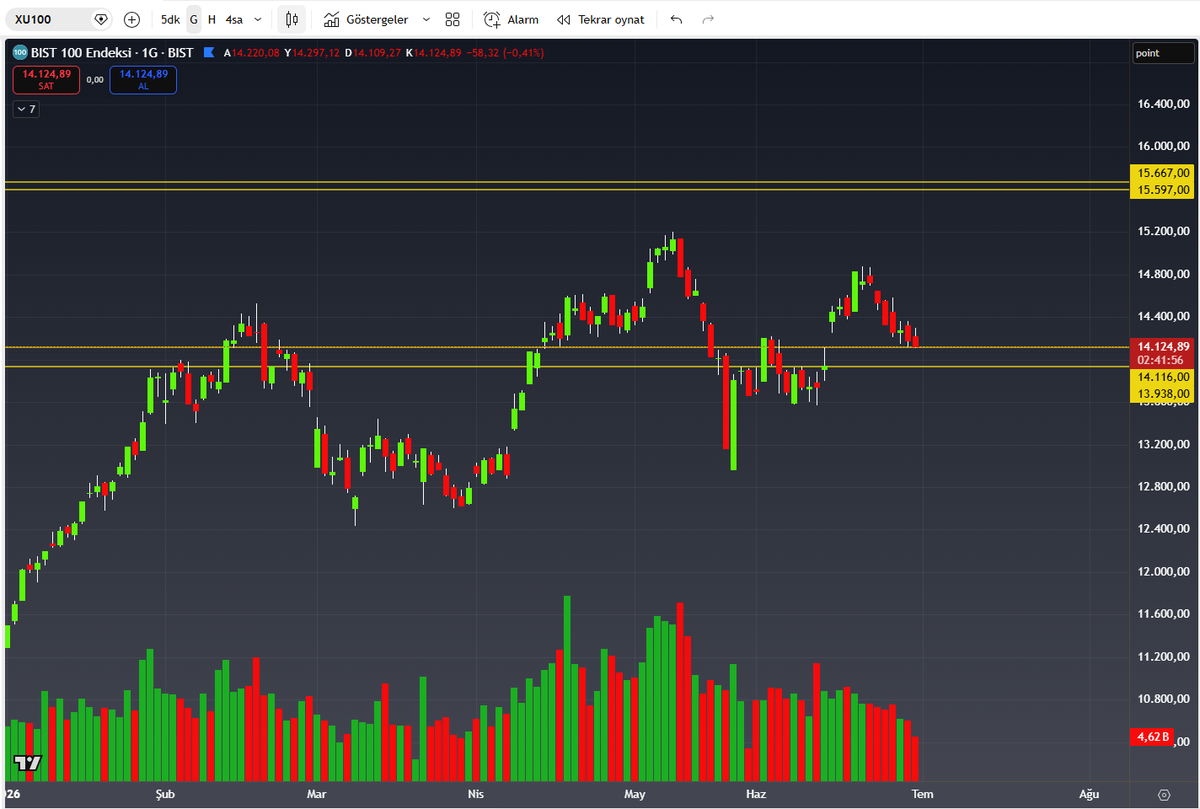The height and width of the screenshot is (809, 1200).
Task: Switch to the 5dk interval
Action: 171,19
